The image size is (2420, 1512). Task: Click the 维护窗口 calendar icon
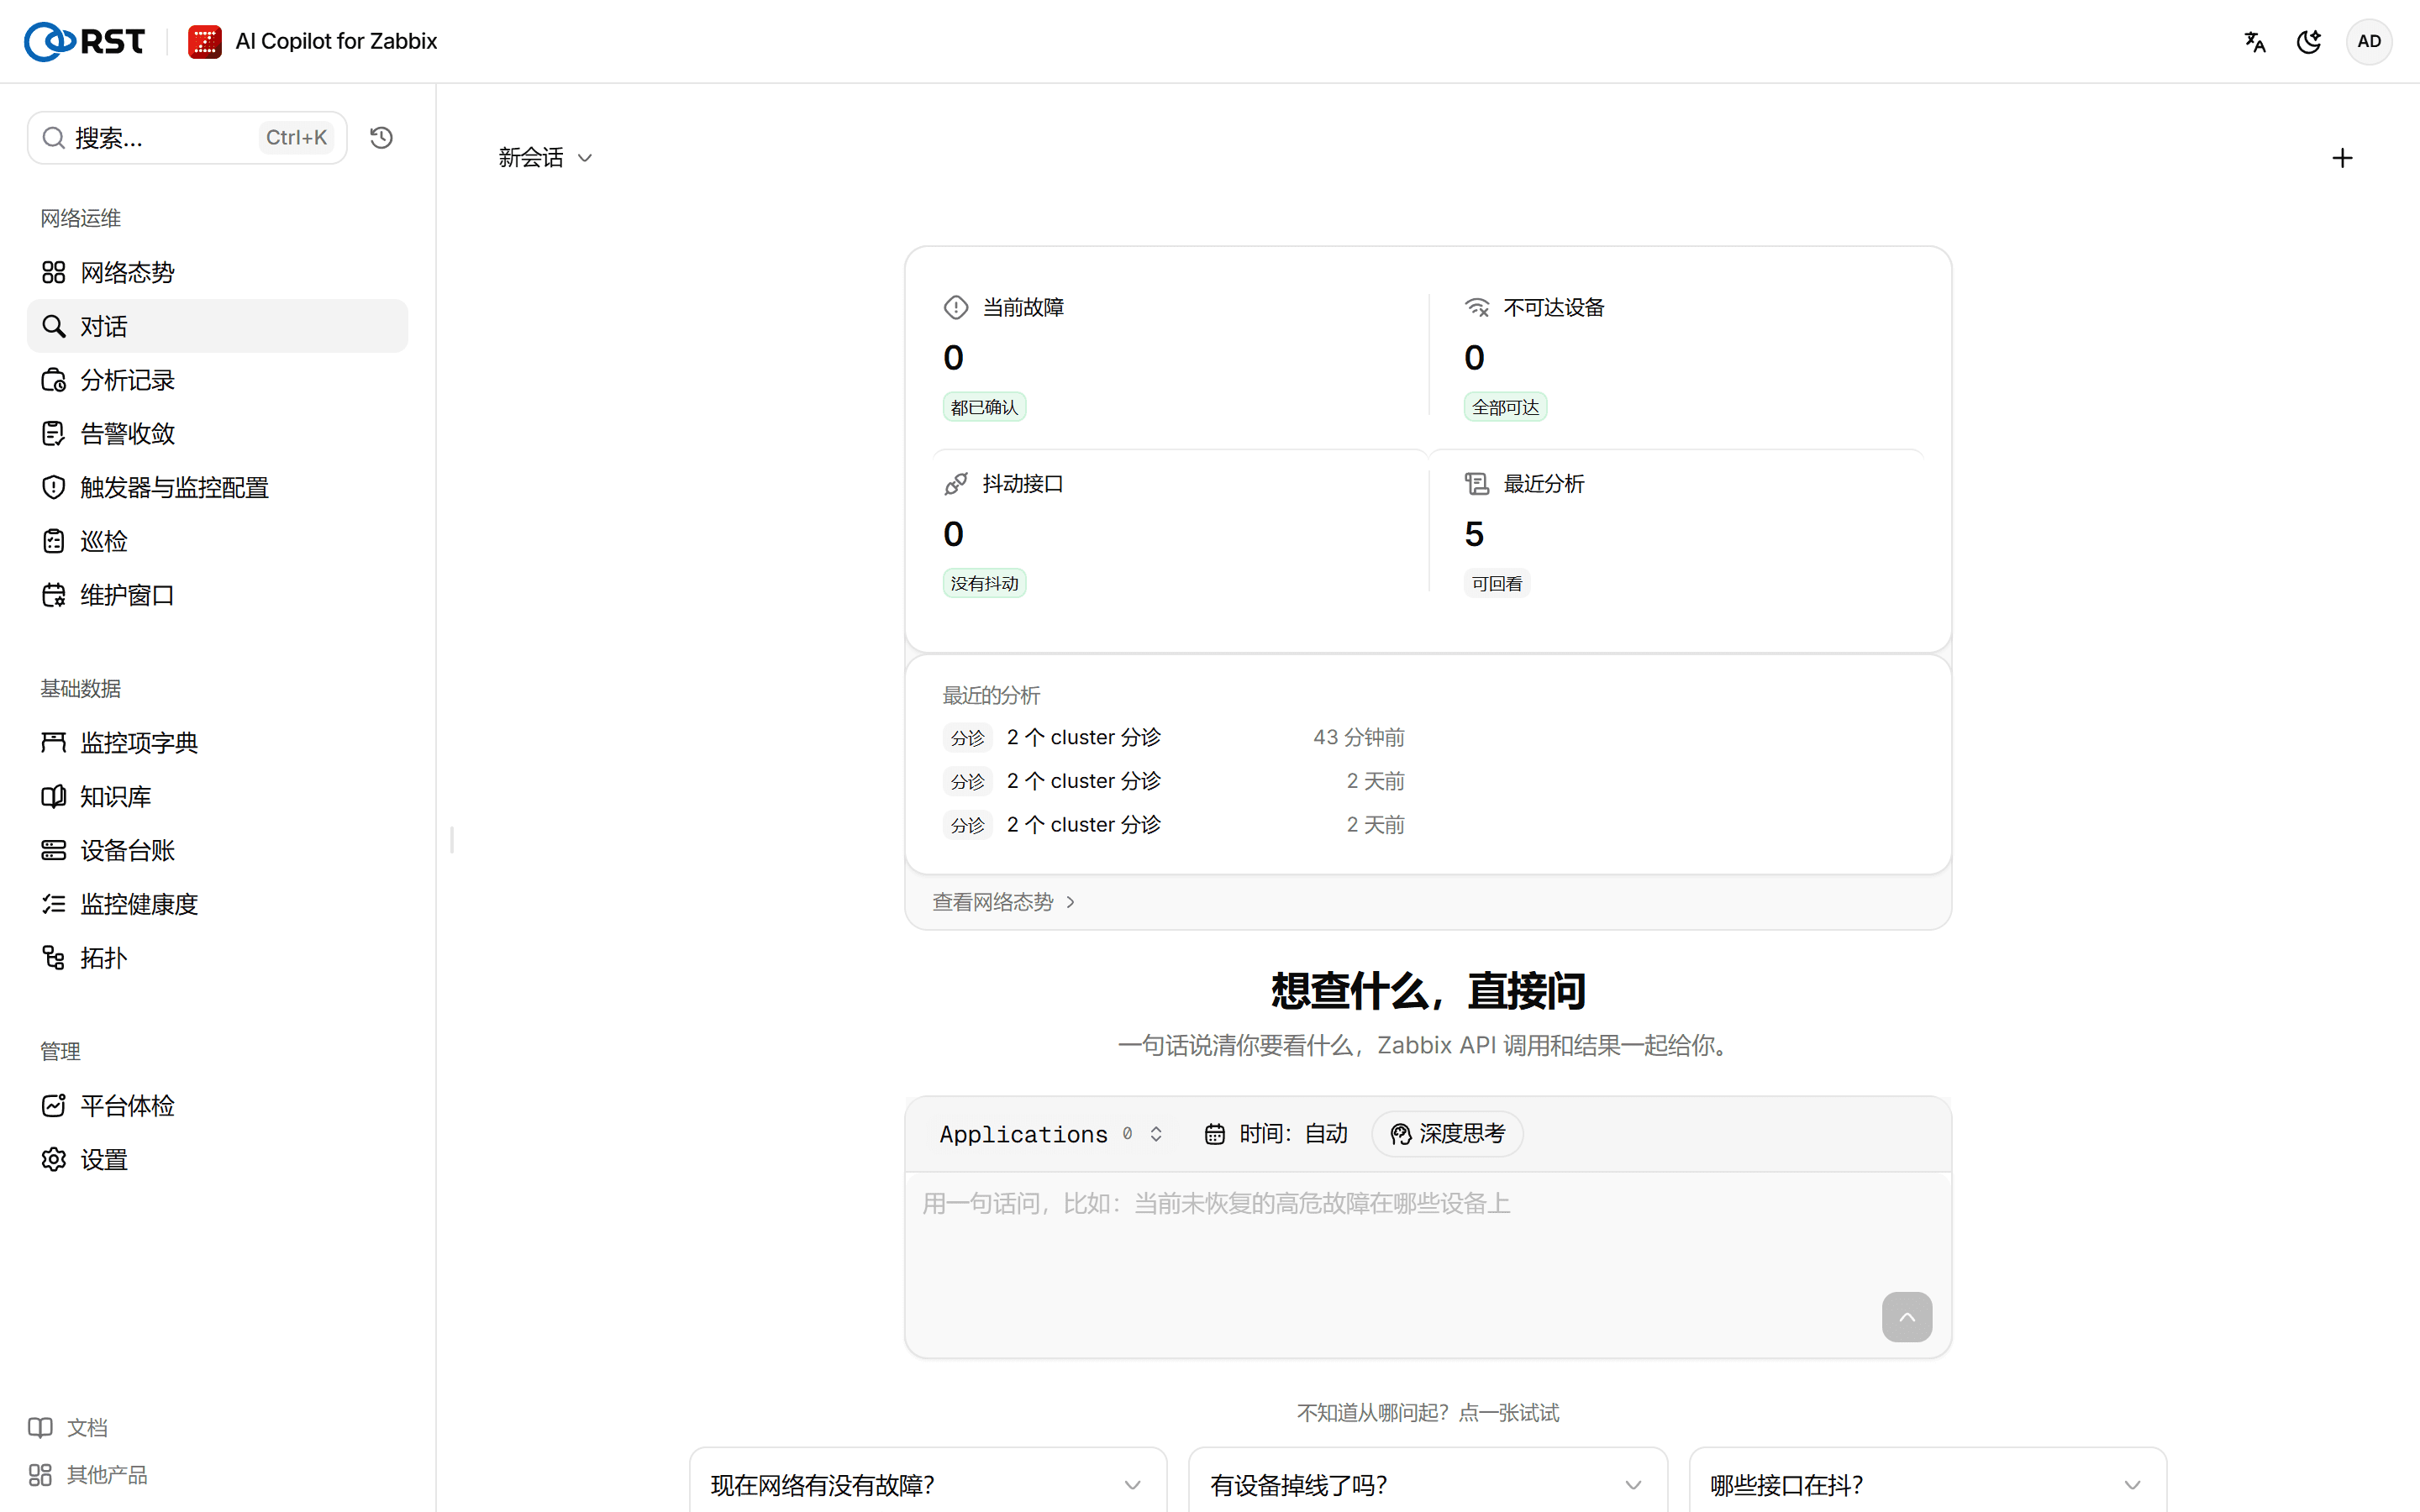(x=54, y=595)
